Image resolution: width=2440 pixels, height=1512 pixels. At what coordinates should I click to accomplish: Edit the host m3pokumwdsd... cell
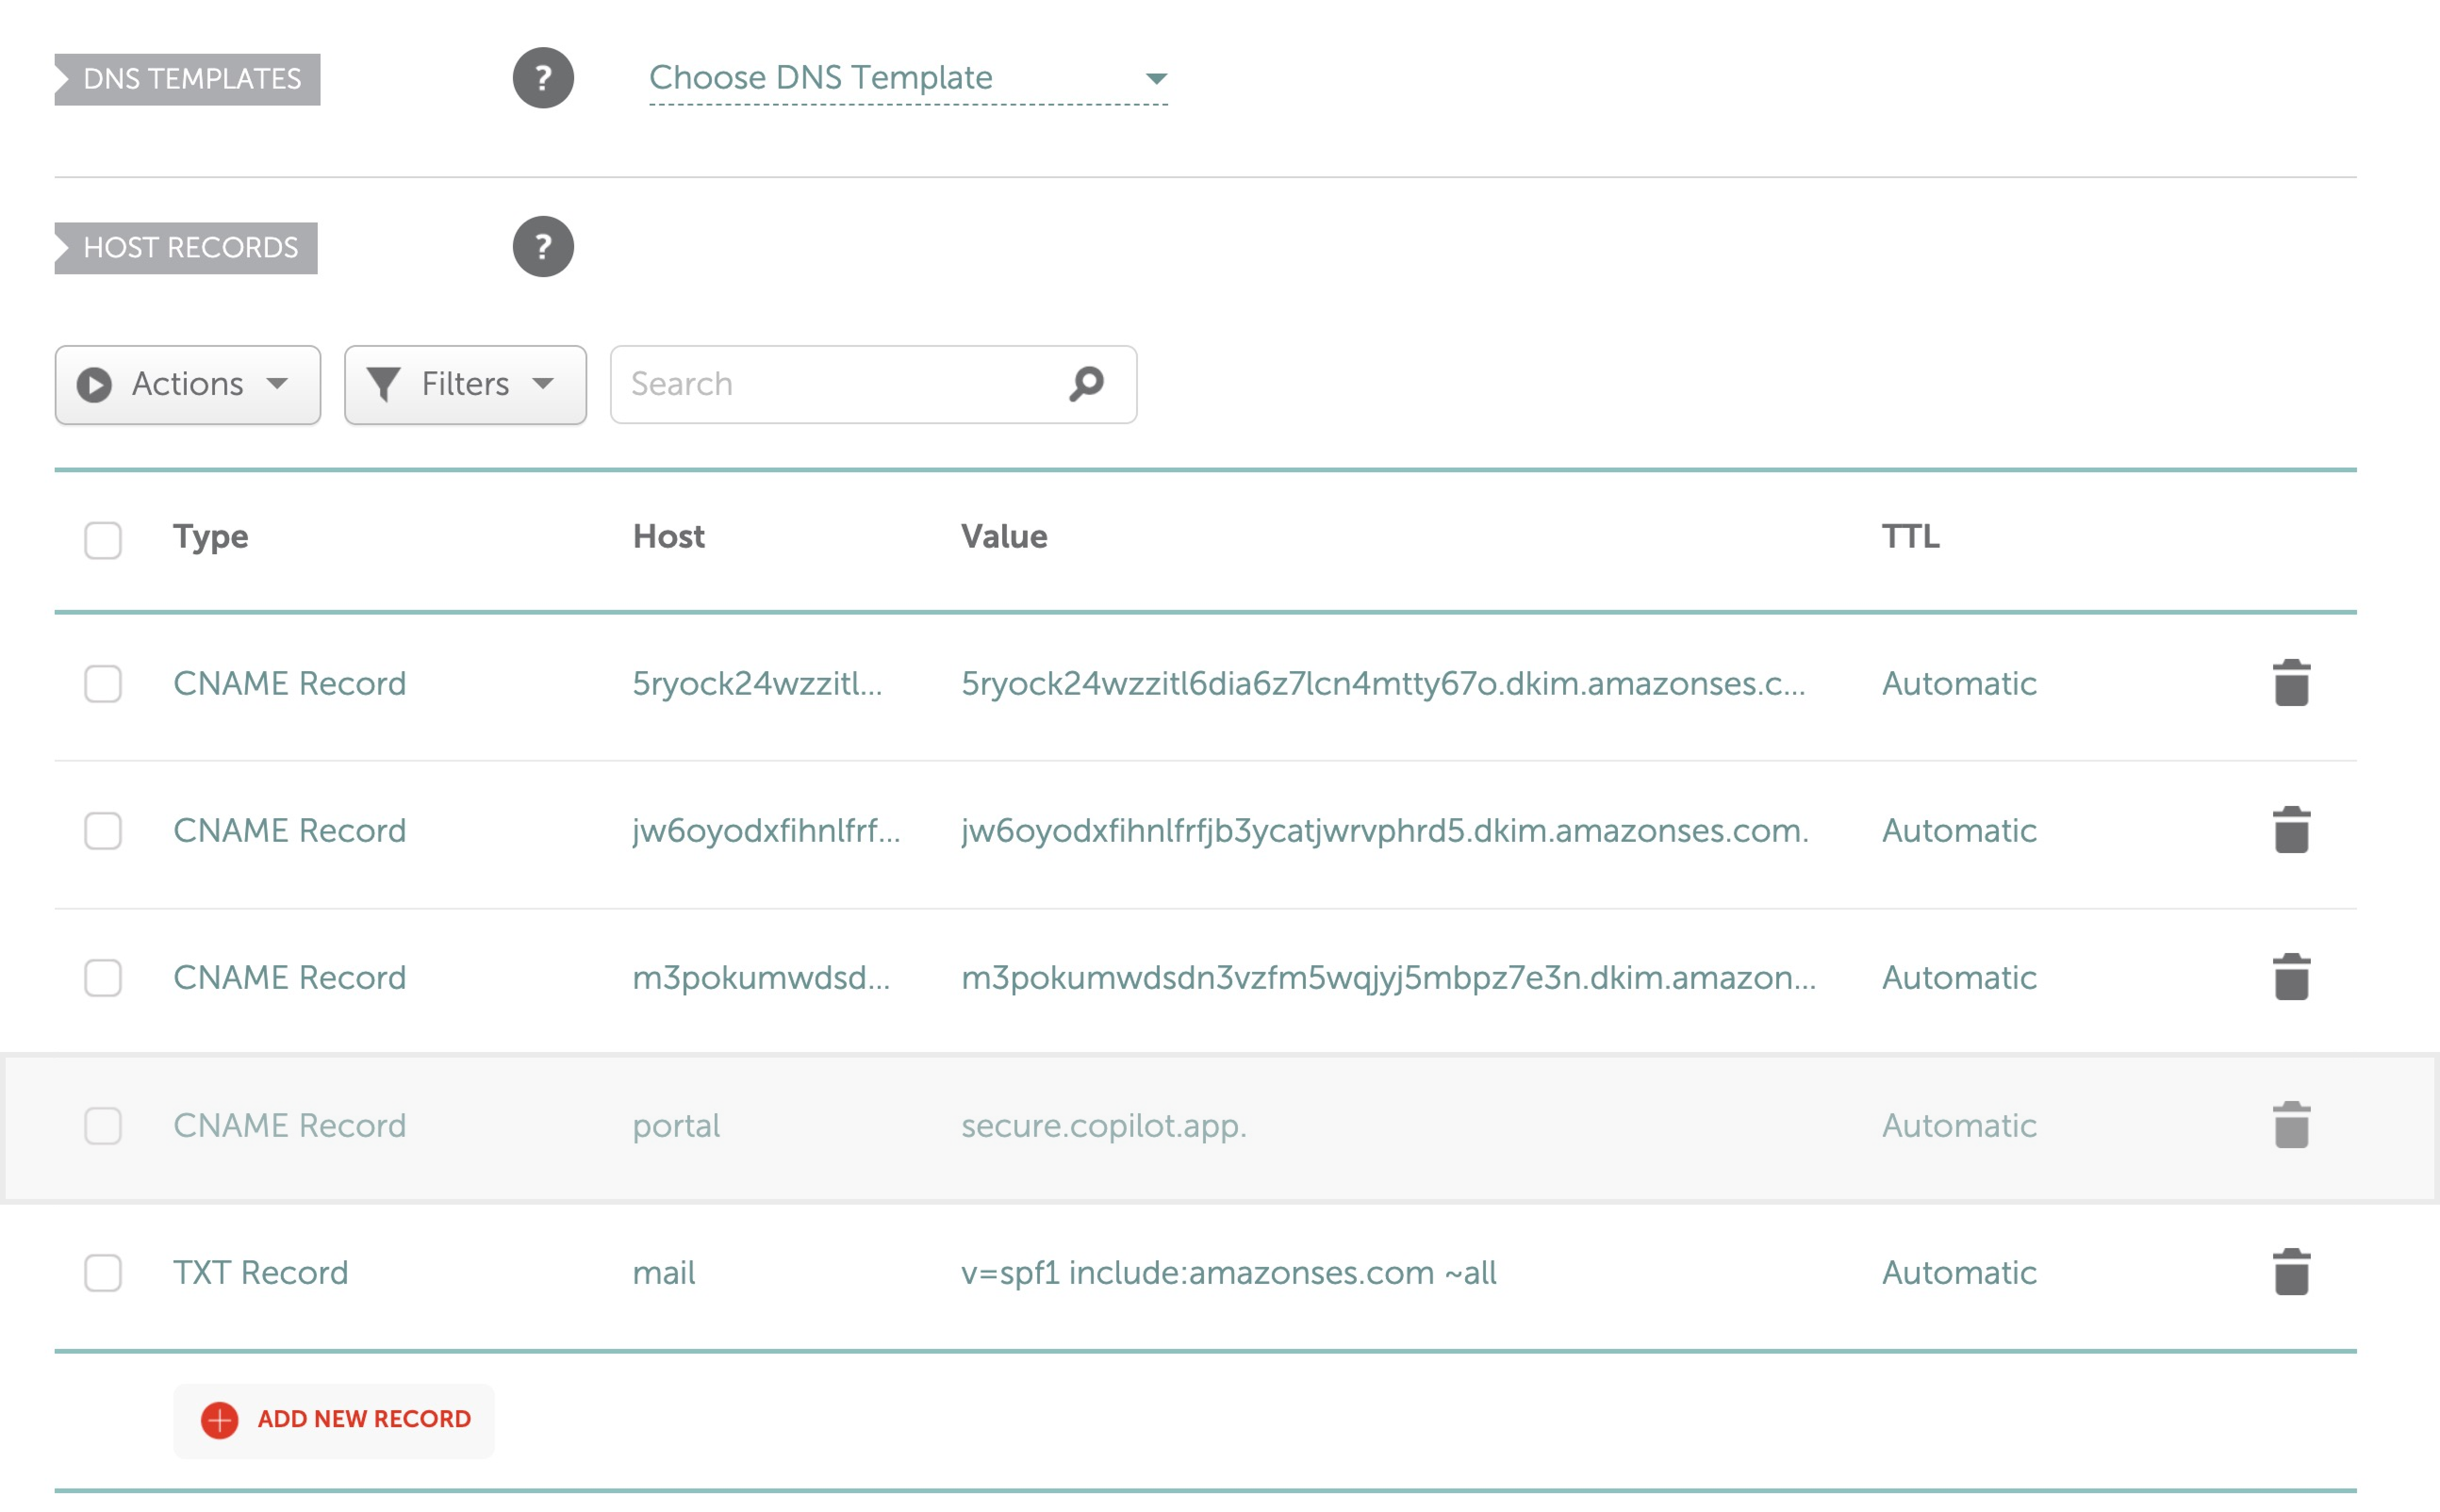tap(761, 978)
